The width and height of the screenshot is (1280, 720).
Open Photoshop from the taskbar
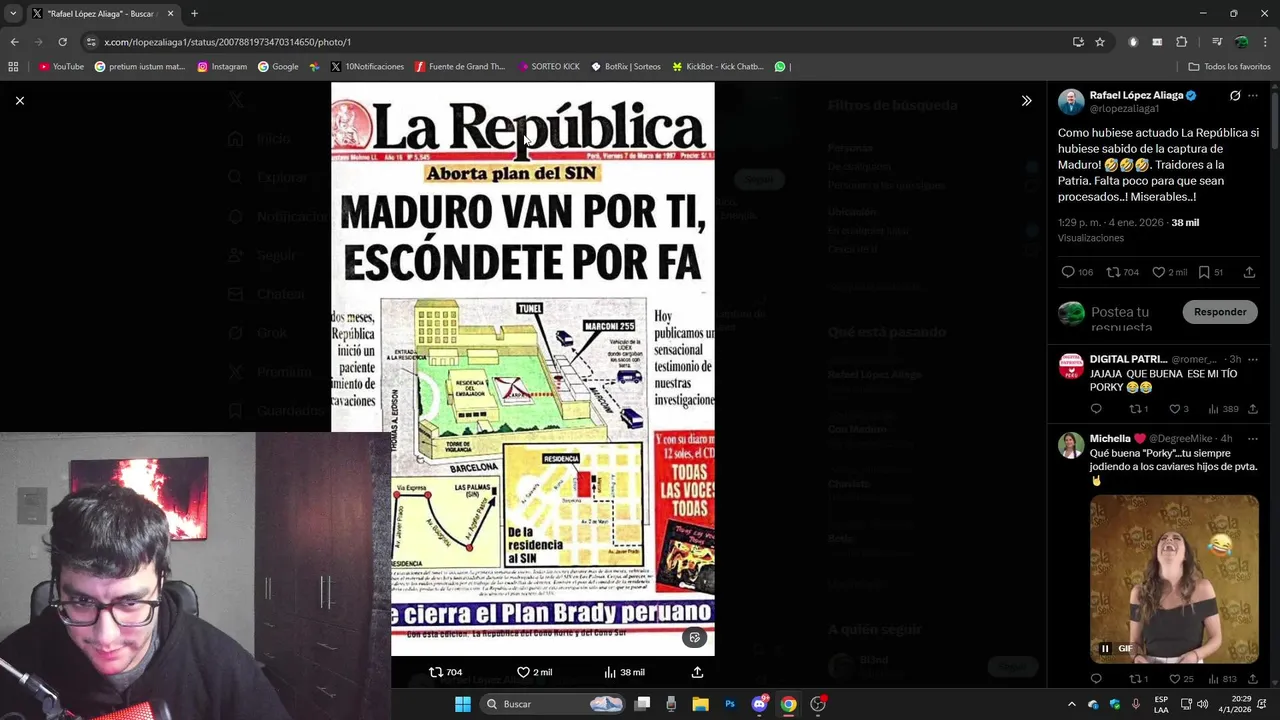click(730, 704)
